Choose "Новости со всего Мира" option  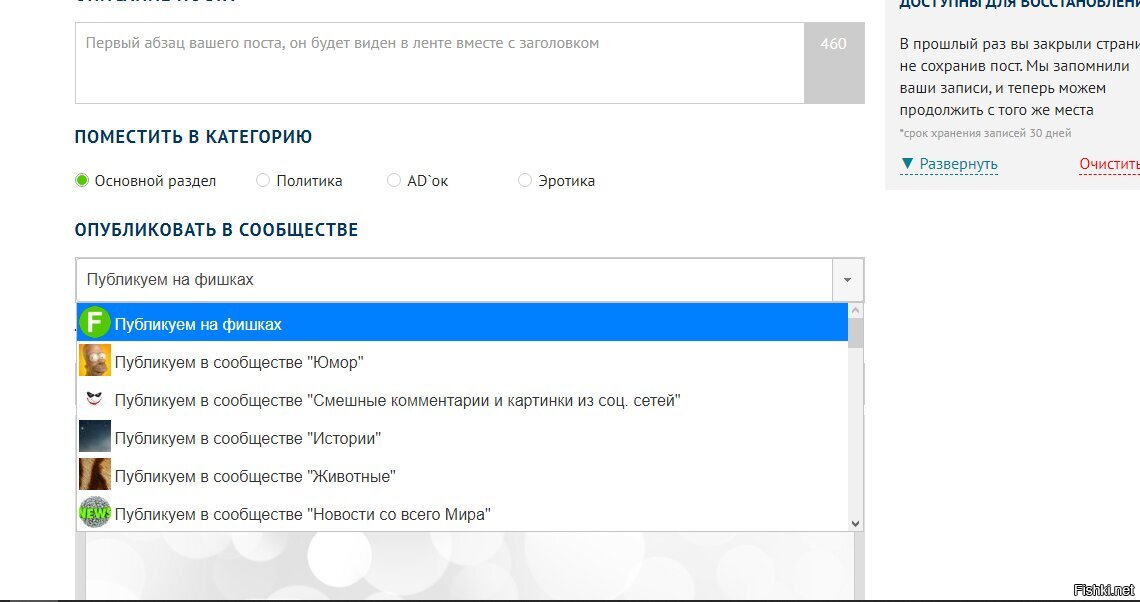(462, 513)
